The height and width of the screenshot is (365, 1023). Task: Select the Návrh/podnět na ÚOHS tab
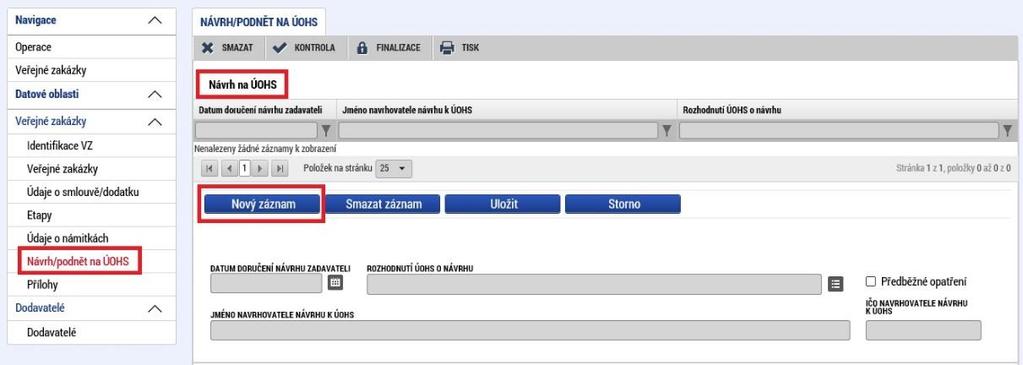(x=260, y=22)
